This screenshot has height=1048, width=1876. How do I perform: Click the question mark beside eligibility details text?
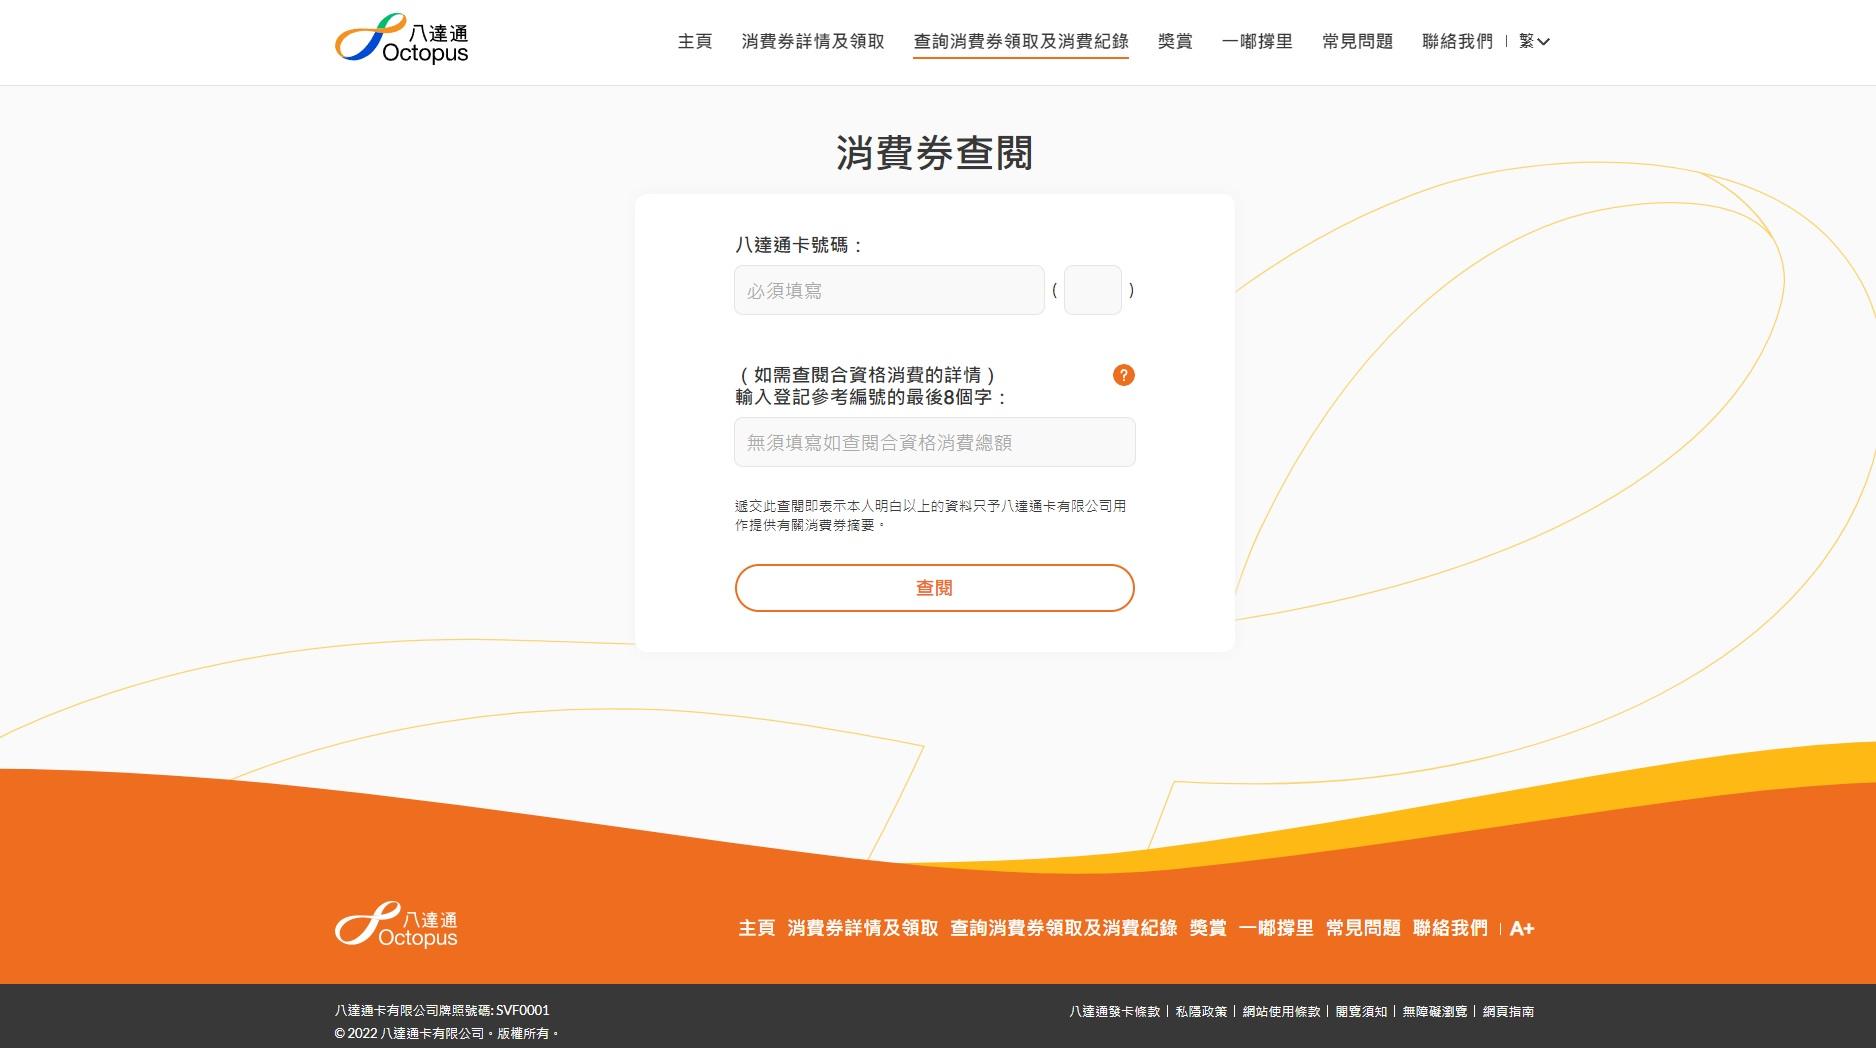pyautogui.click(x=1123, y=375)
